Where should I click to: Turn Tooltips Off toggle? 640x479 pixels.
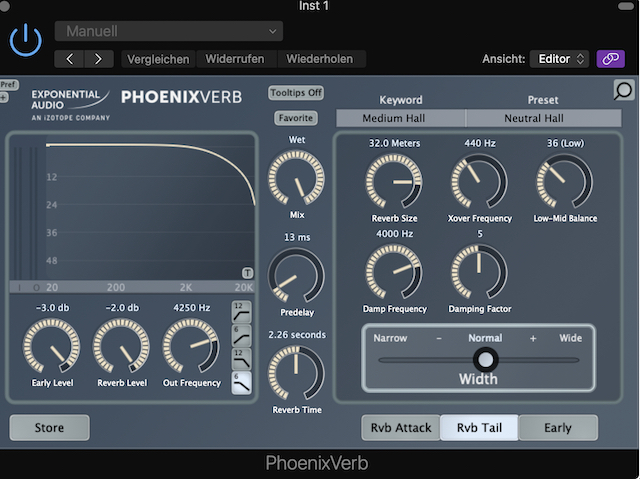coord(296,93)
